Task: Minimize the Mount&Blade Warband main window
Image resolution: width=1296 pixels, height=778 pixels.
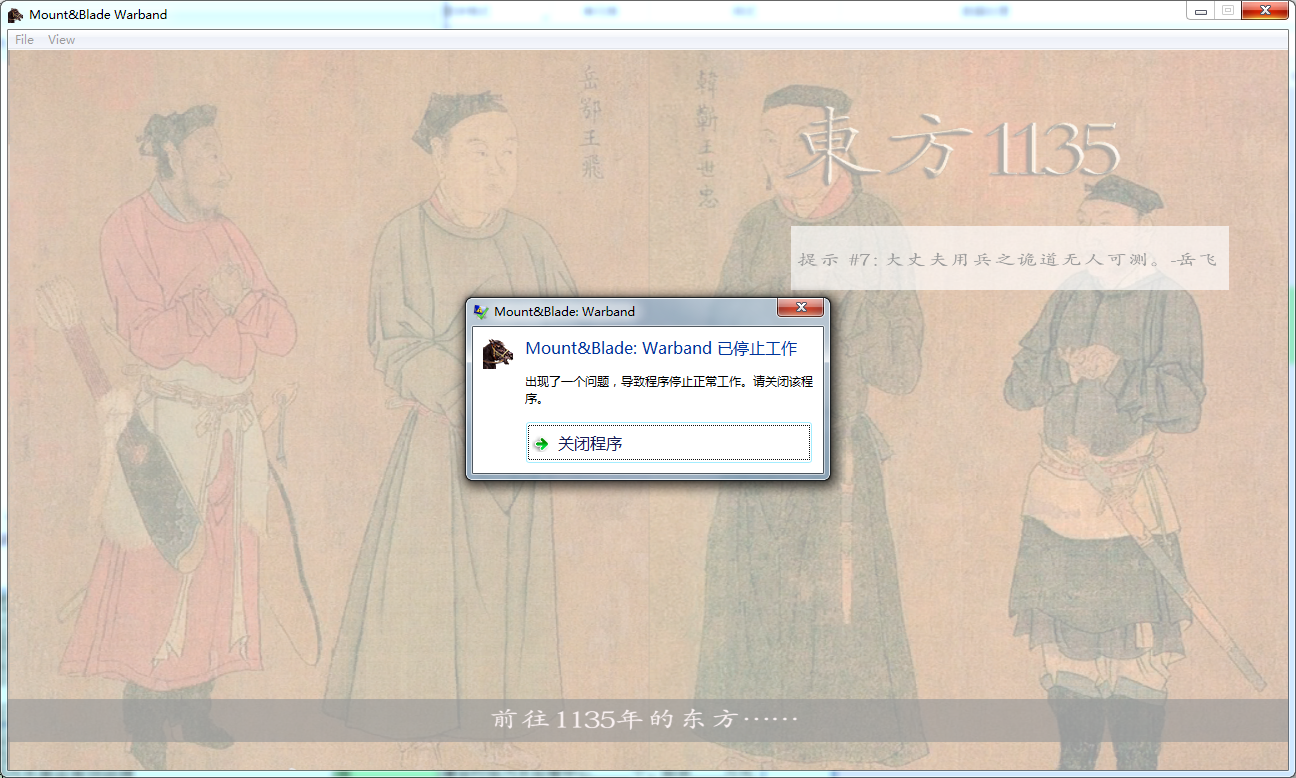Action: point(1200,10)
